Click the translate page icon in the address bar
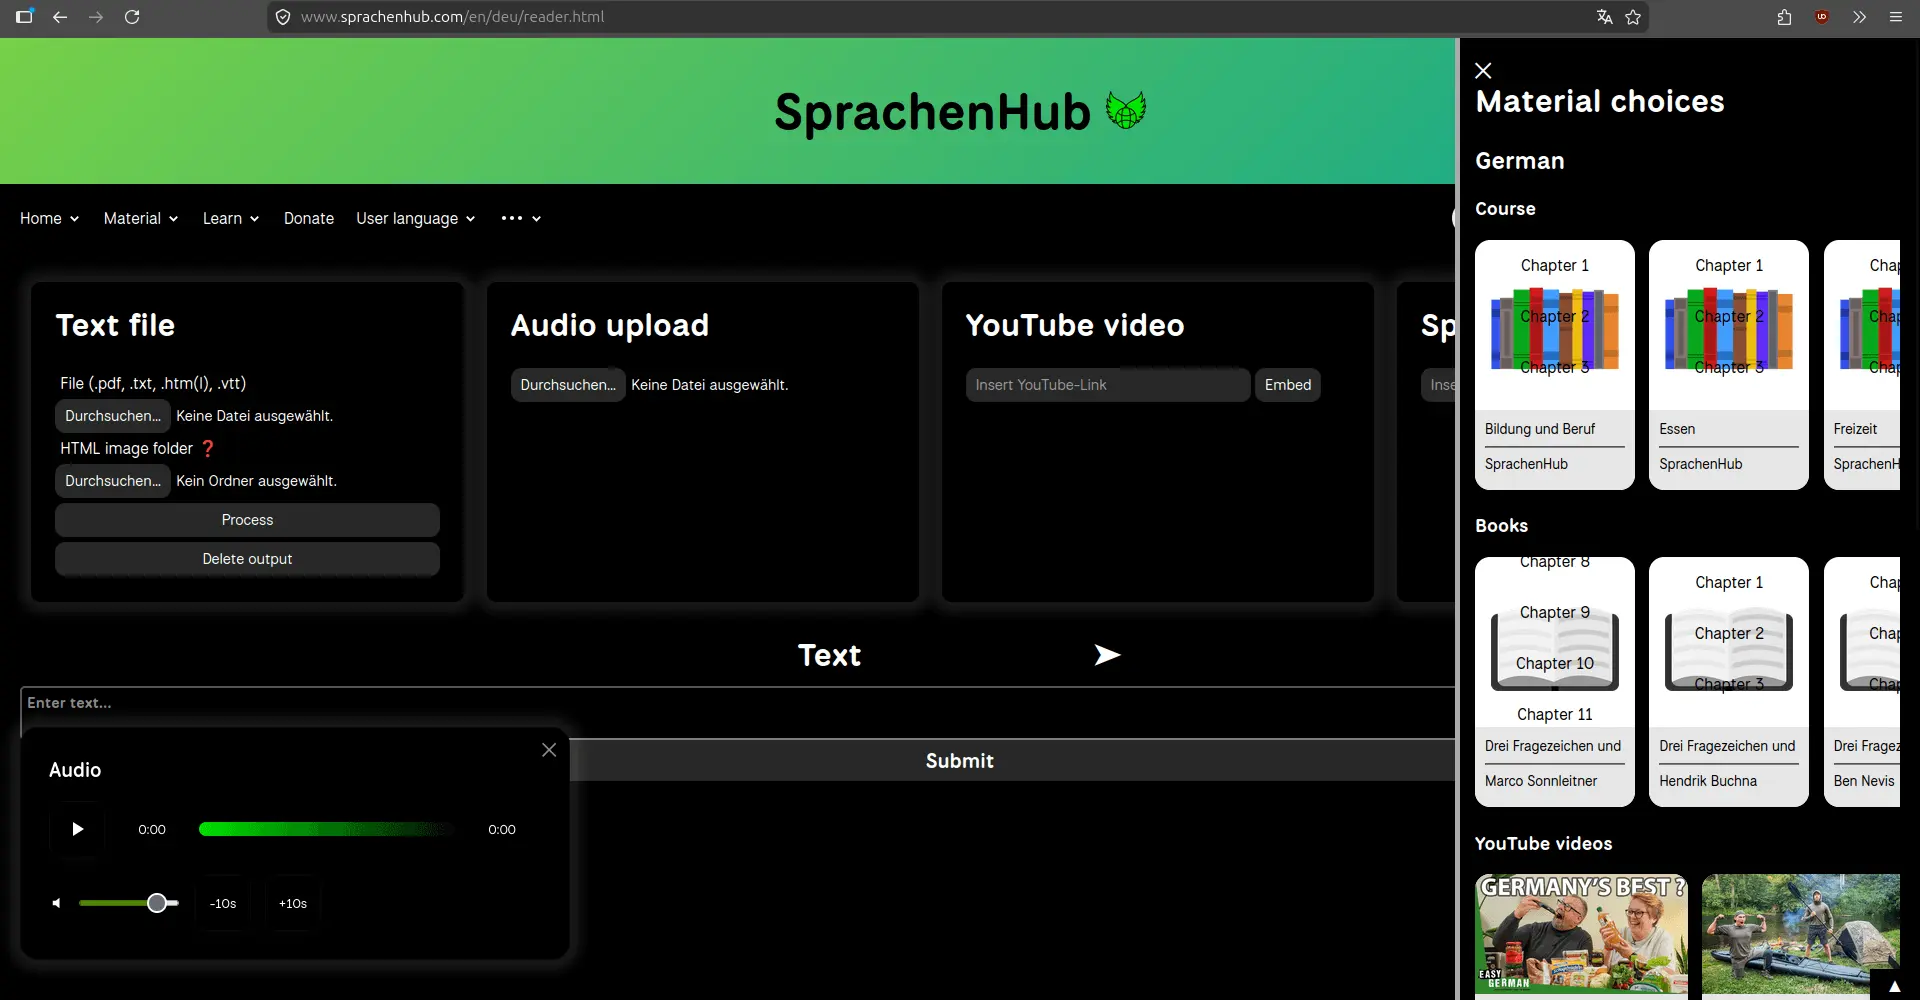The width and height of the screenshot is (1920, 1000). (1605, 17)
